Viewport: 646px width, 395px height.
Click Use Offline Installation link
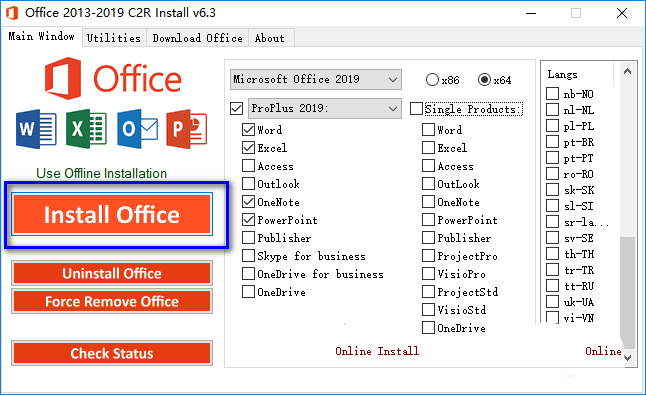click(101, 173)
